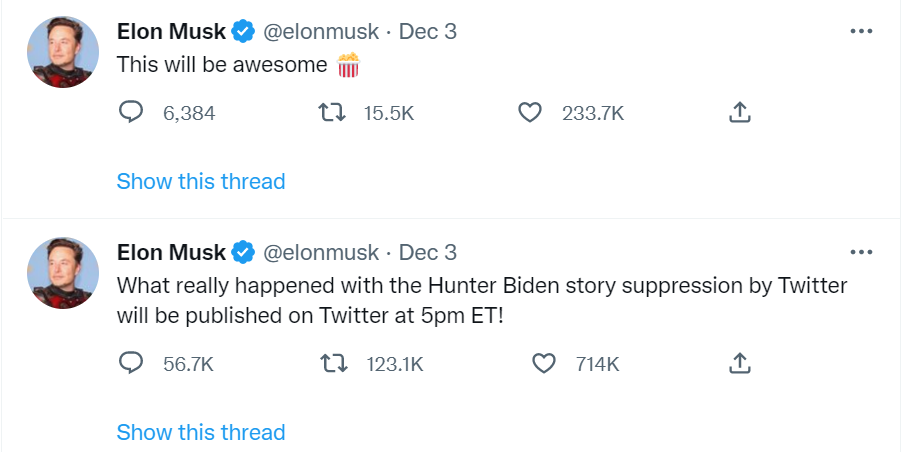Open @elonmusk handle on first tweet
The width and height of the screenshot is (907, 452).
[x=321, y=31]
